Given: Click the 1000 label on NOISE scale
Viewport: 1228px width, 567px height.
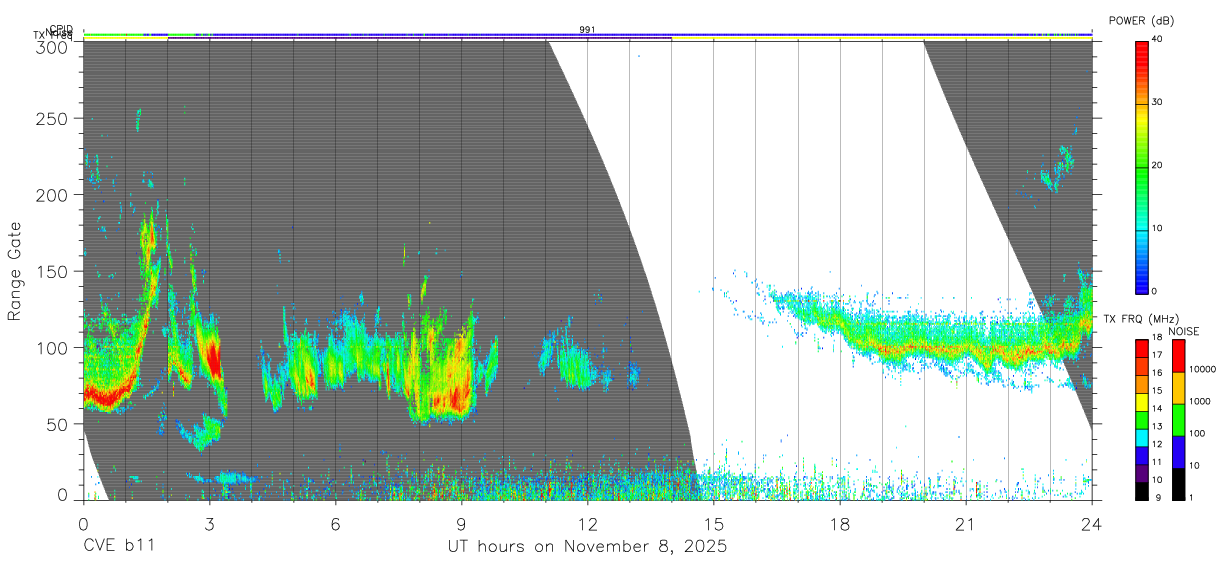Looking at the screenshot, I should point(1199,401).
